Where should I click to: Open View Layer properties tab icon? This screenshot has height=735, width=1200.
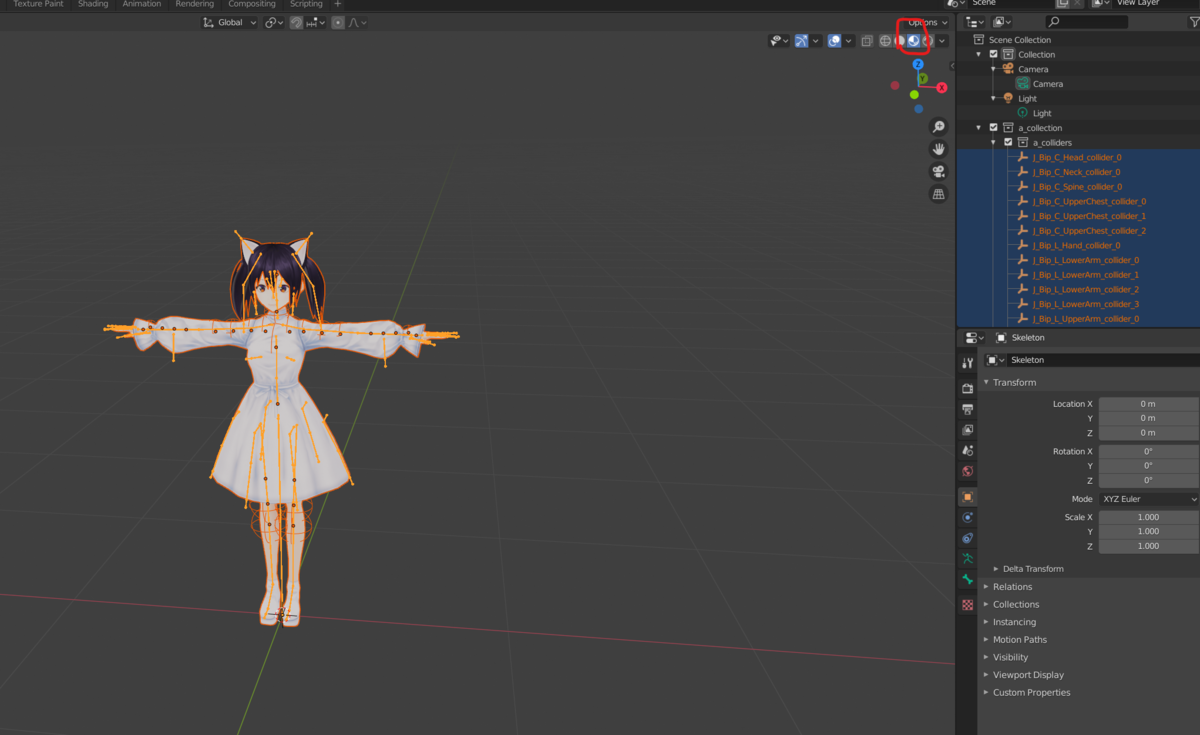click(967, 430)
